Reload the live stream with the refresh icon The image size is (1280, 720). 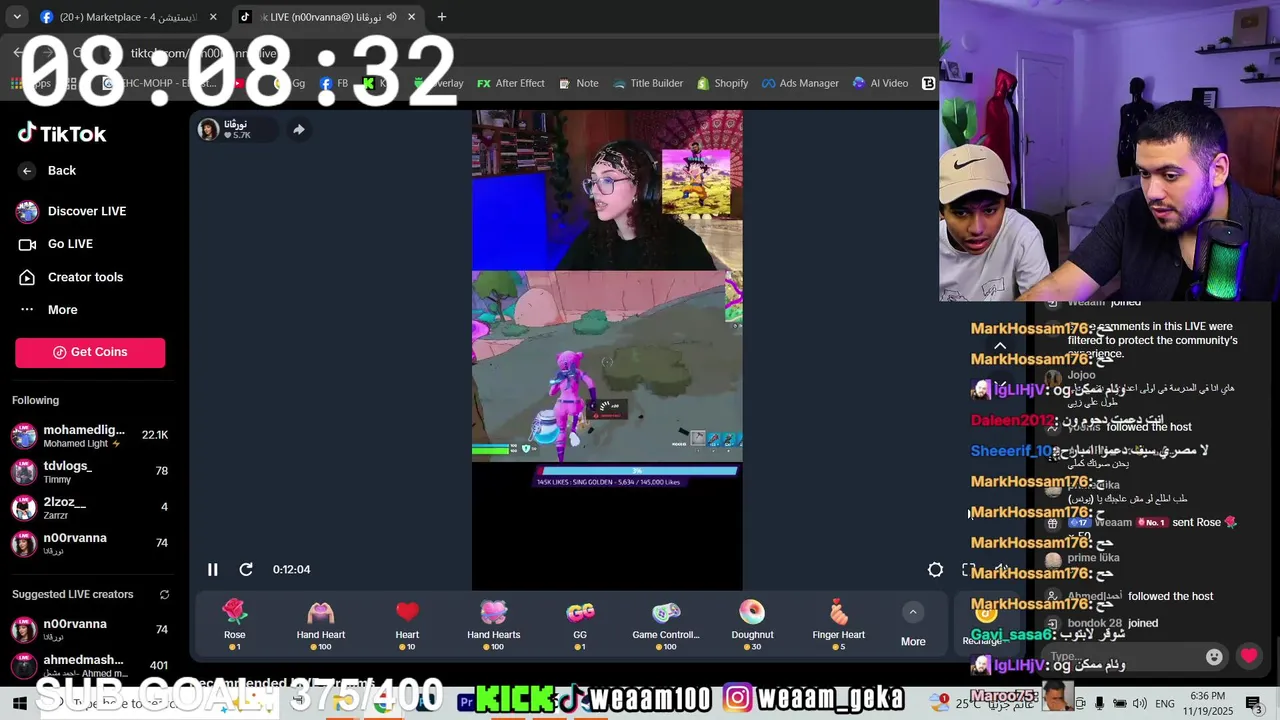(246, 569)
